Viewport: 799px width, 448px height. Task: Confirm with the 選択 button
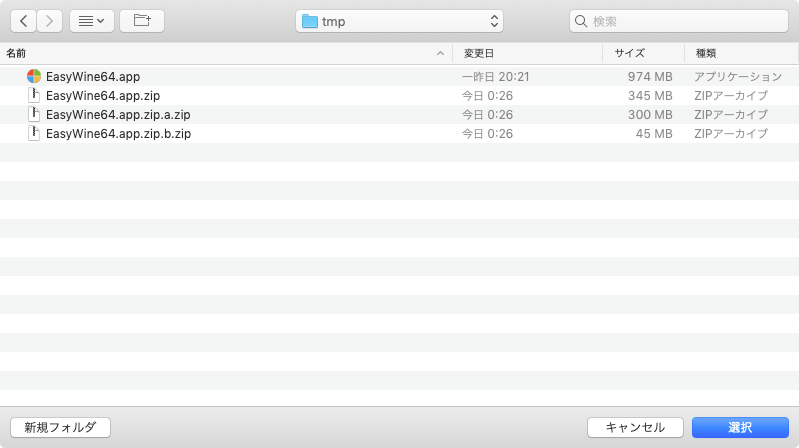point(740,427)
